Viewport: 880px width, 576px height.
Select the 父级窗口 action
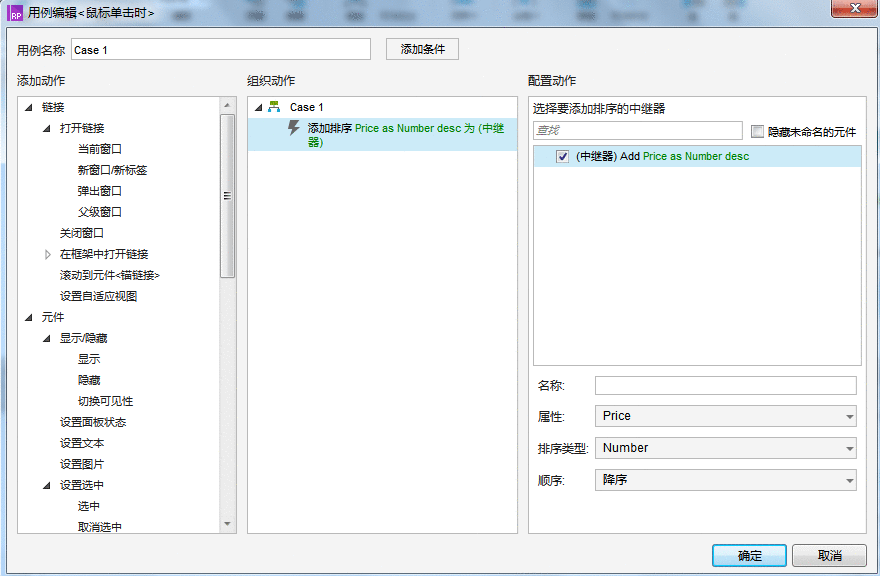[x=99, y=212]
